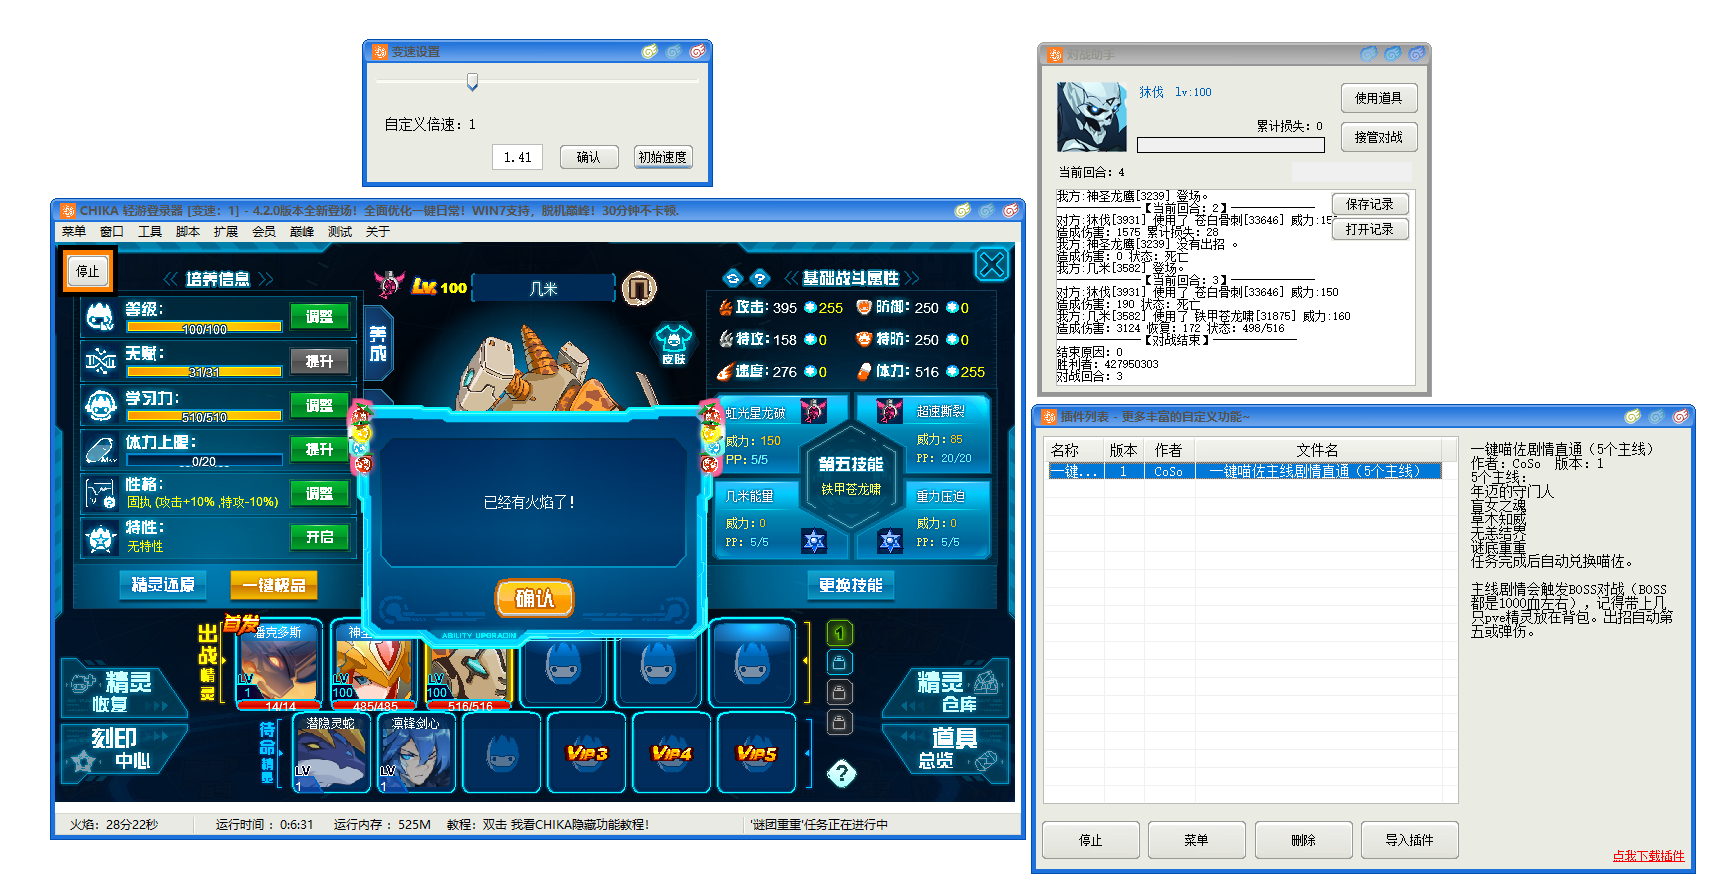Click the 更换技能 button
The width and height of the screenshot is (1718, 892).
(851, 585)
